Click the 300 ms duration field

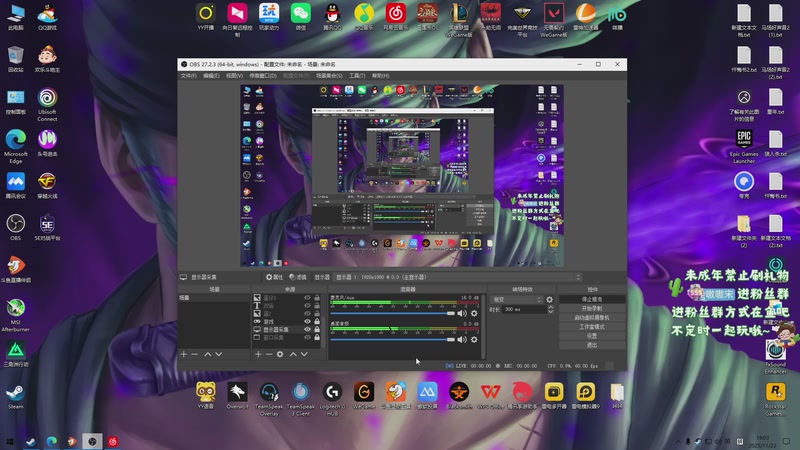[x=524, y=309]
